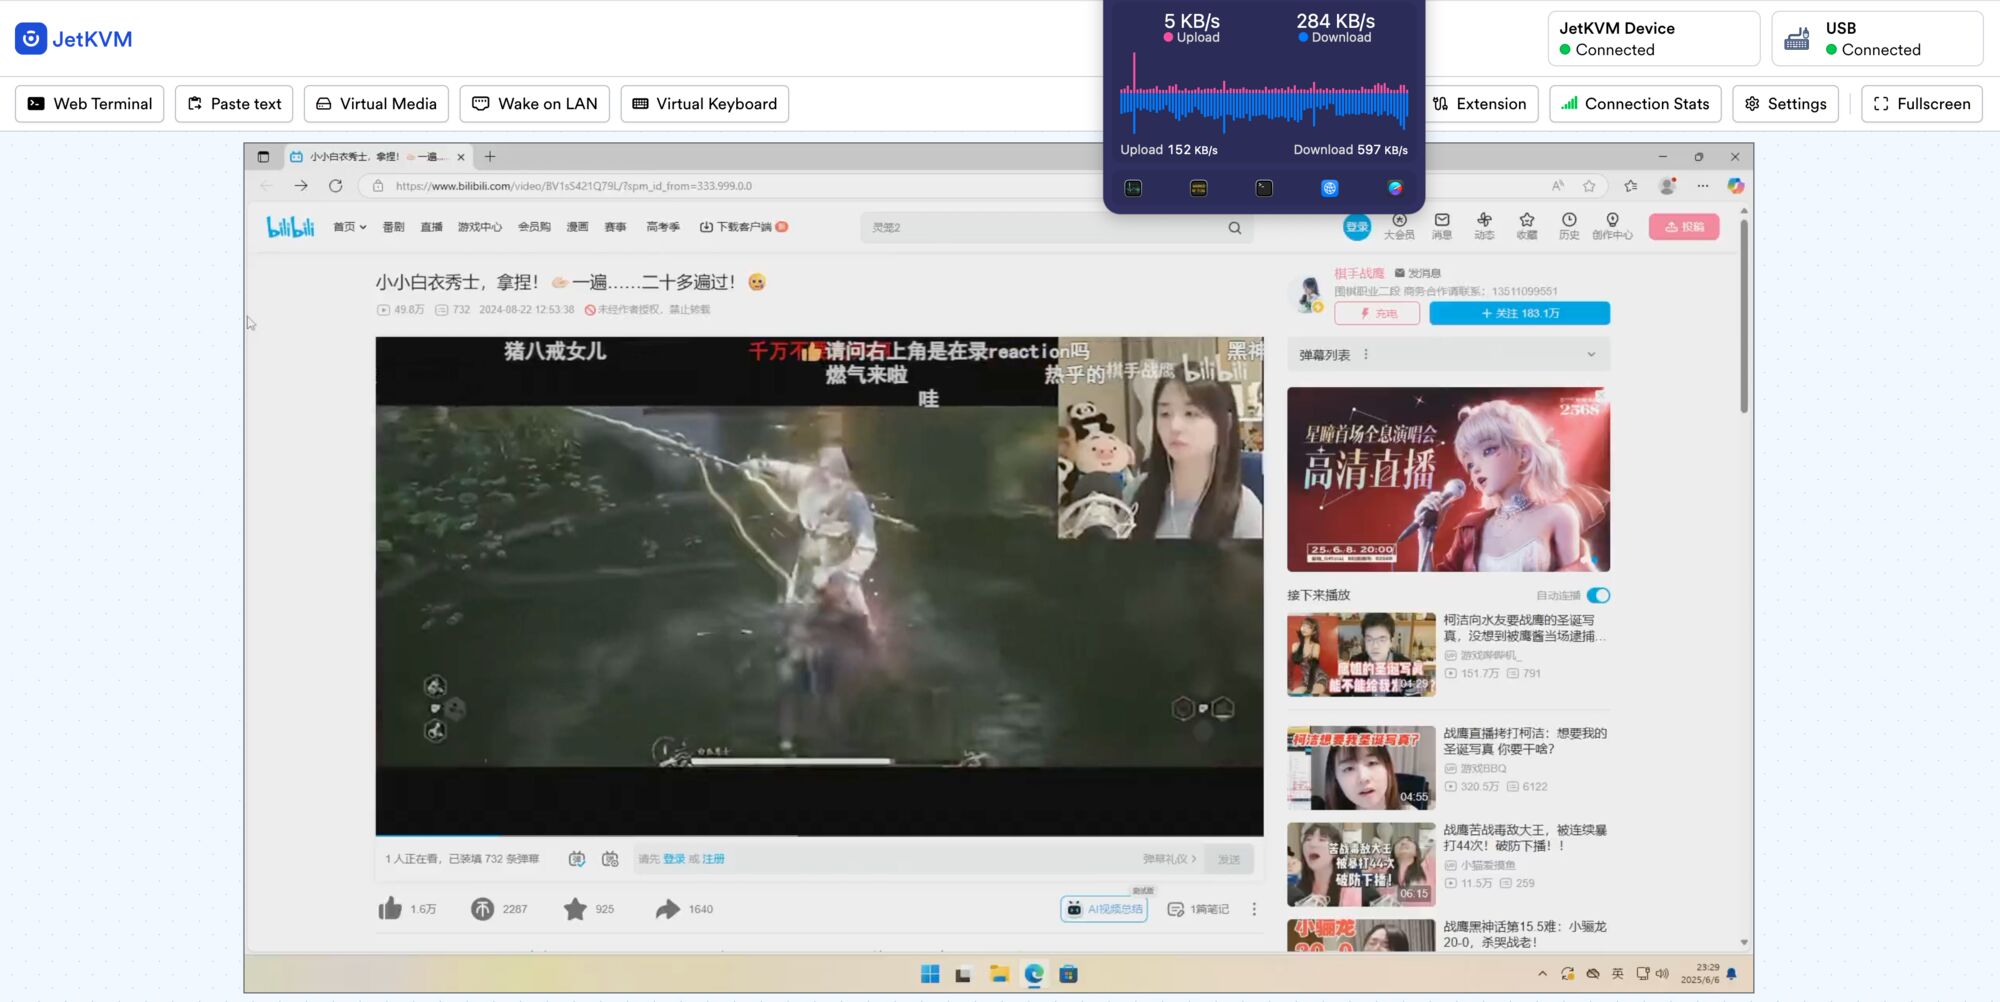Screen dimensions: 2000x1002
Task: Open the 赛事 nav item
Action: pyautogui.click(x=615, y=227)
